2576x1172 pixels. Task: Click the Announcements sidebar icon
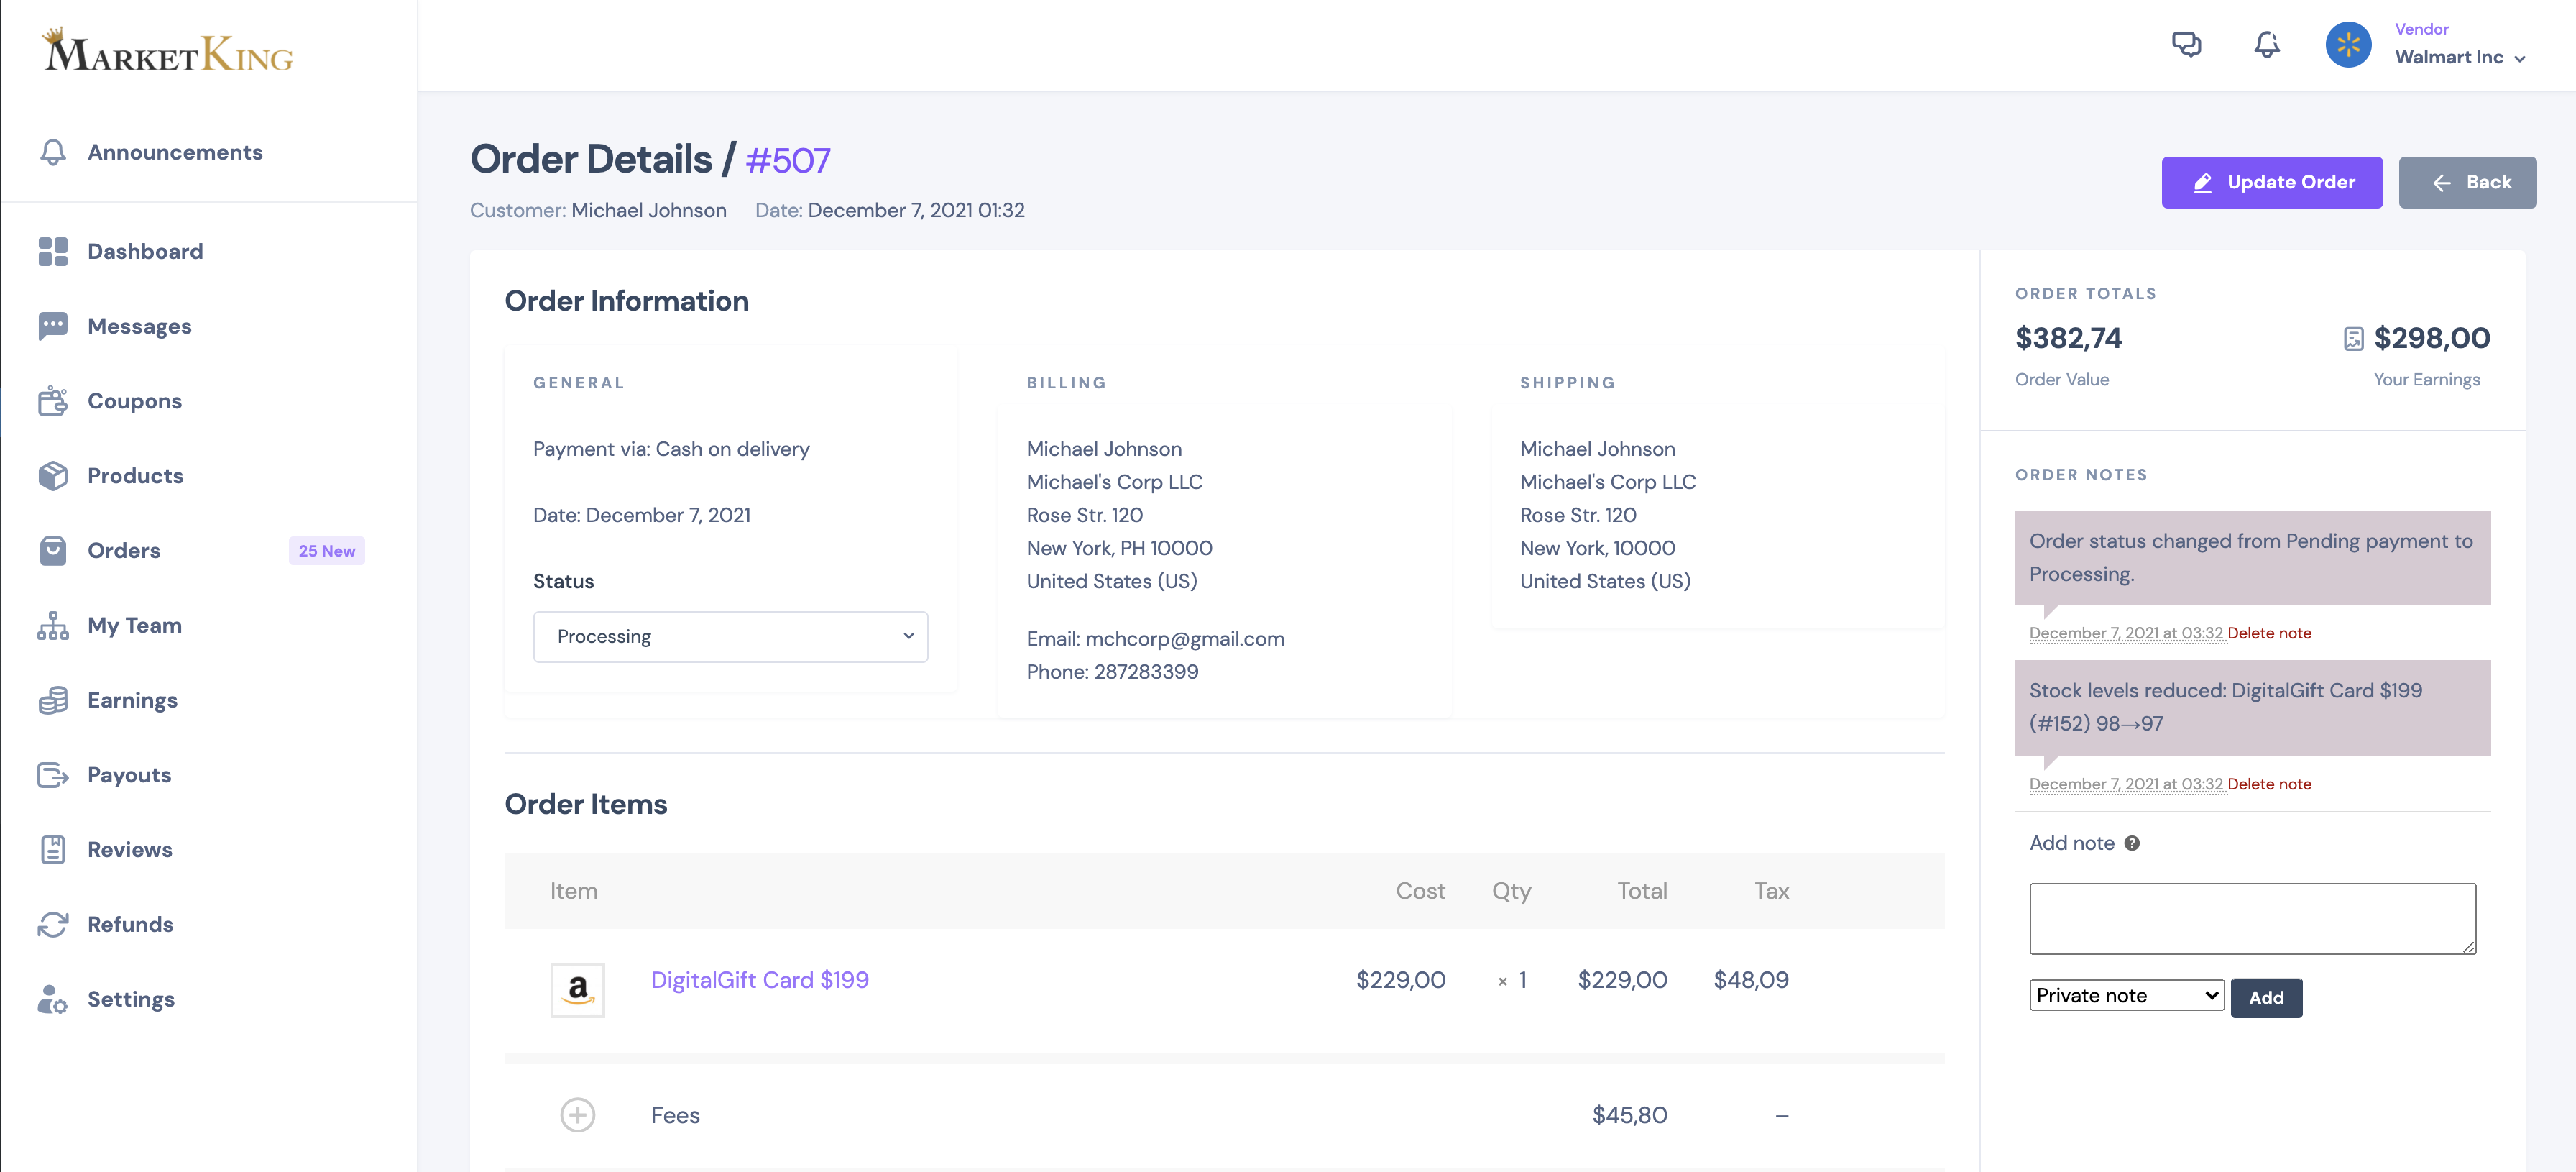pos(52,151)
